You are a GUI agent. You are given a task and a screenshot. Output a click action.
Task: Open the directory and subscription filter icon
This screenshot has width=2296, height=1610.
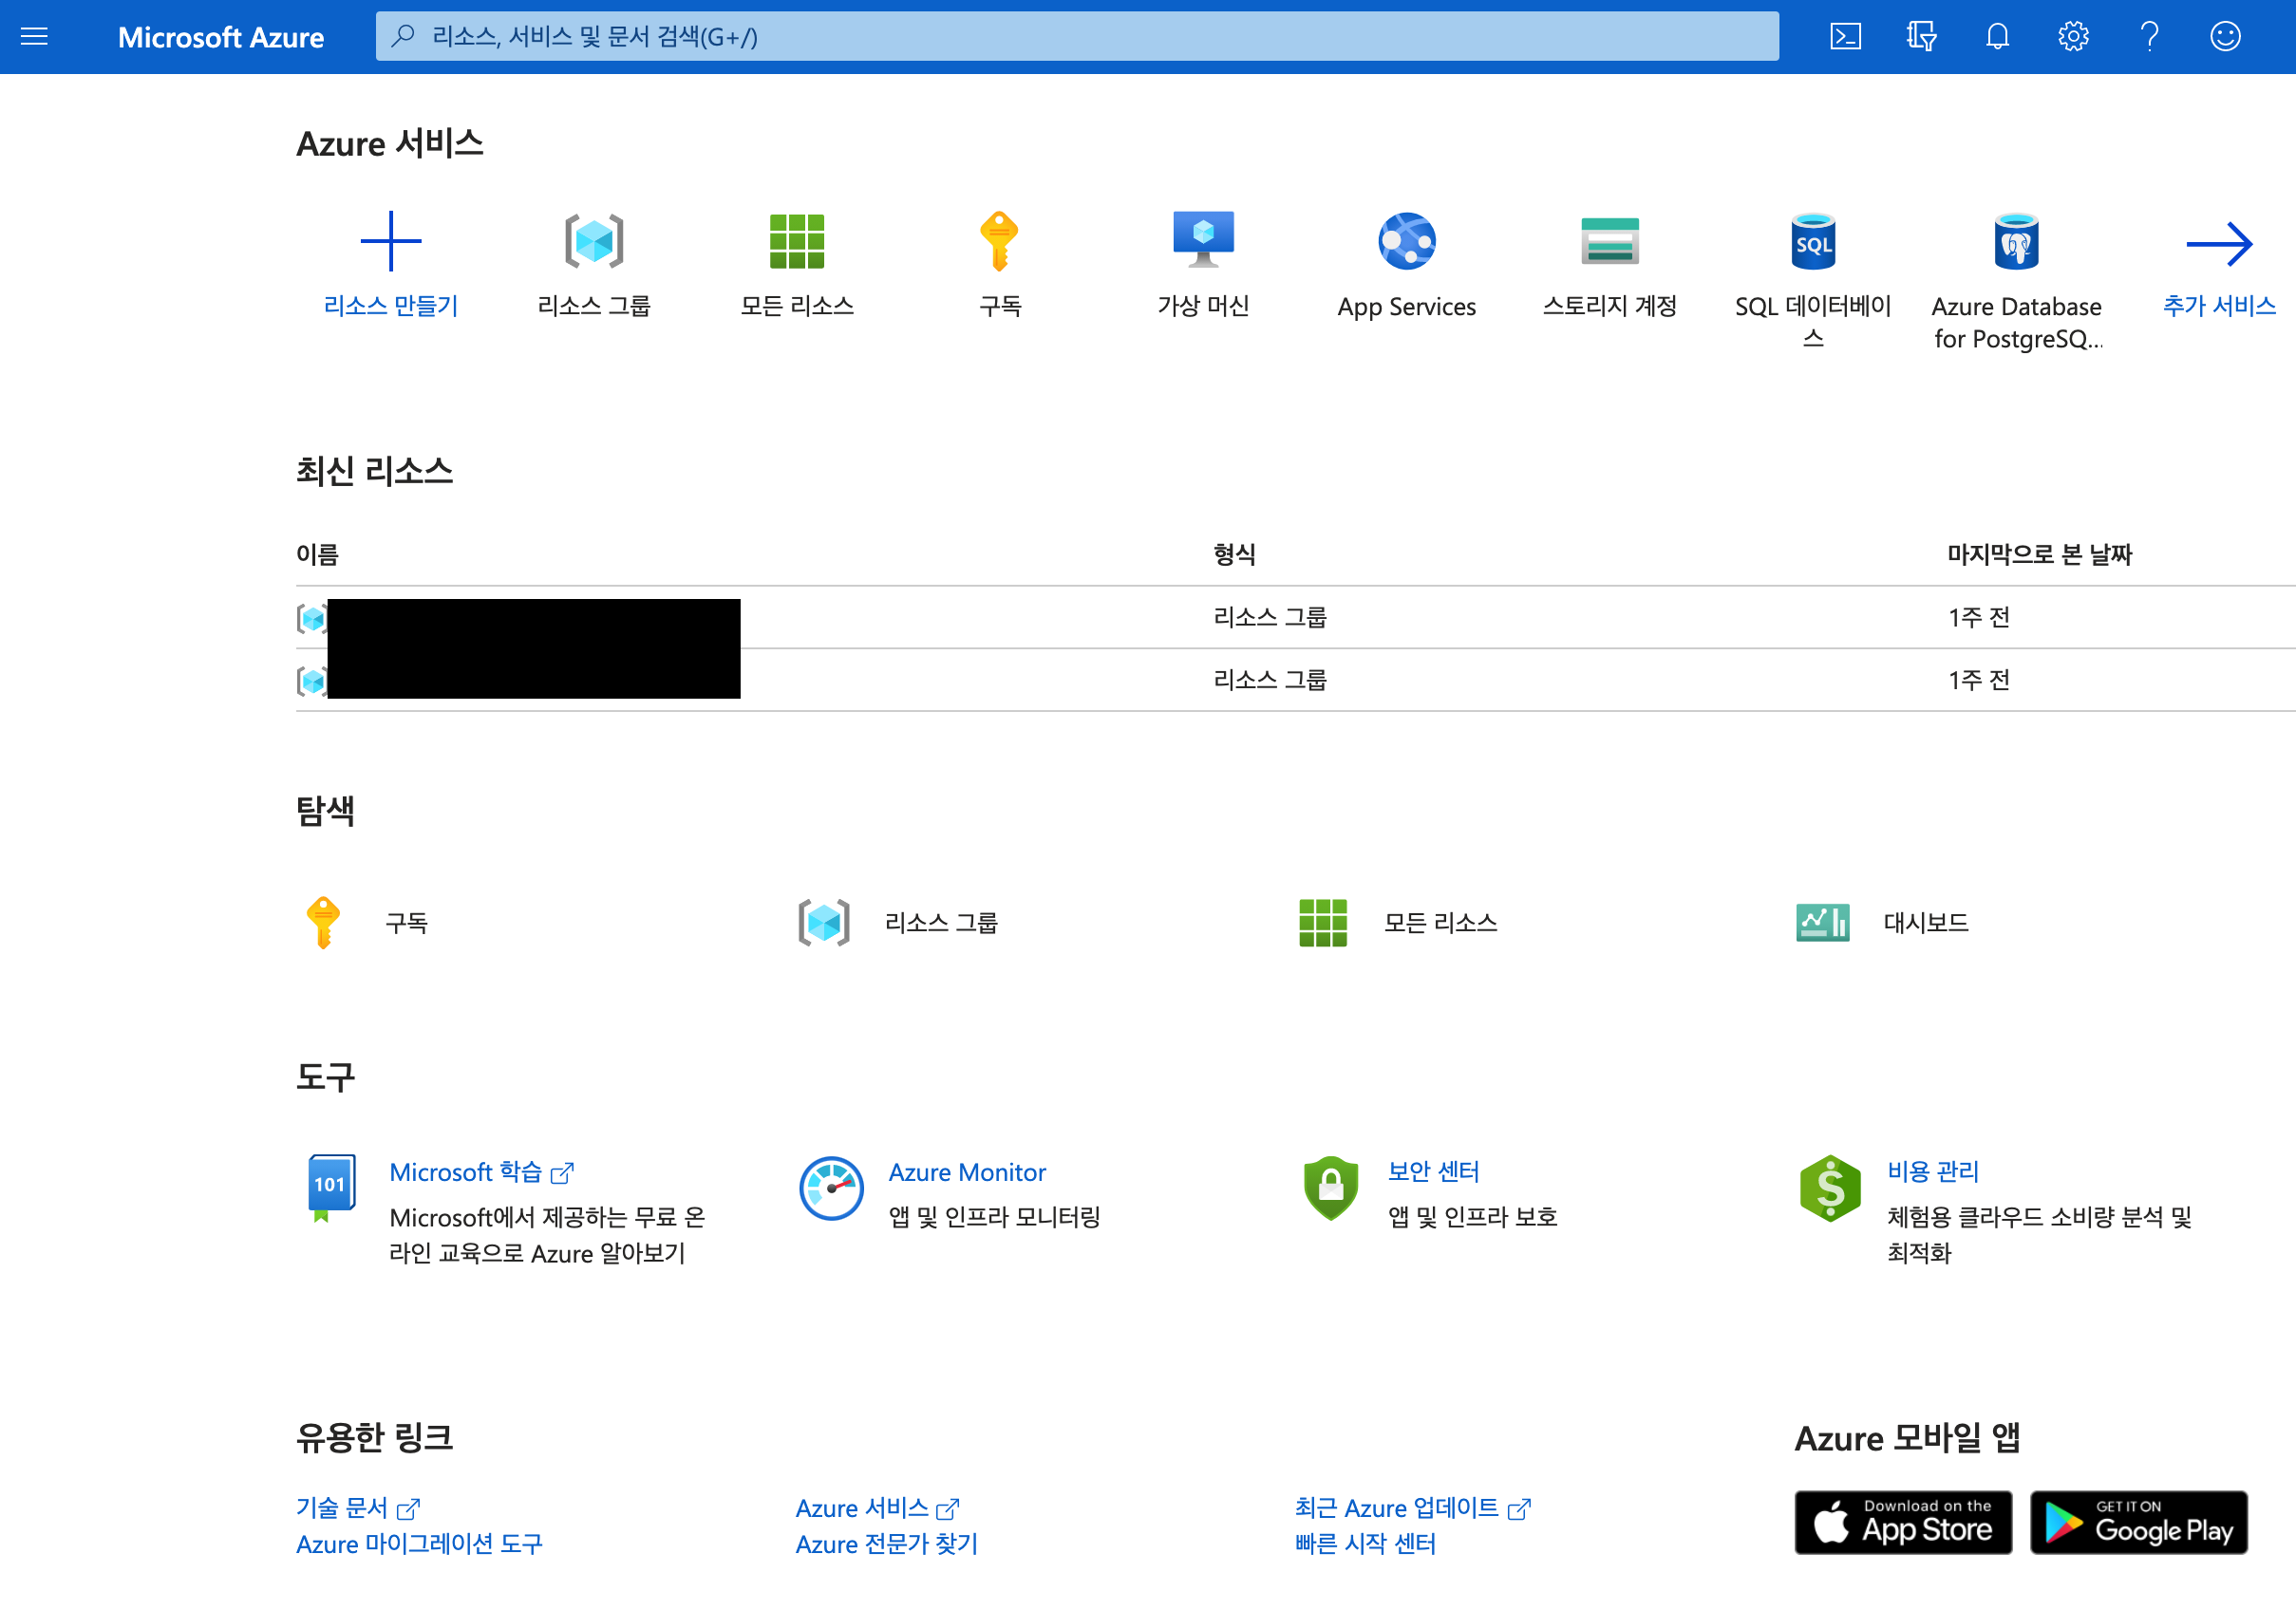pyautogui.click(x=1920, y=37)
